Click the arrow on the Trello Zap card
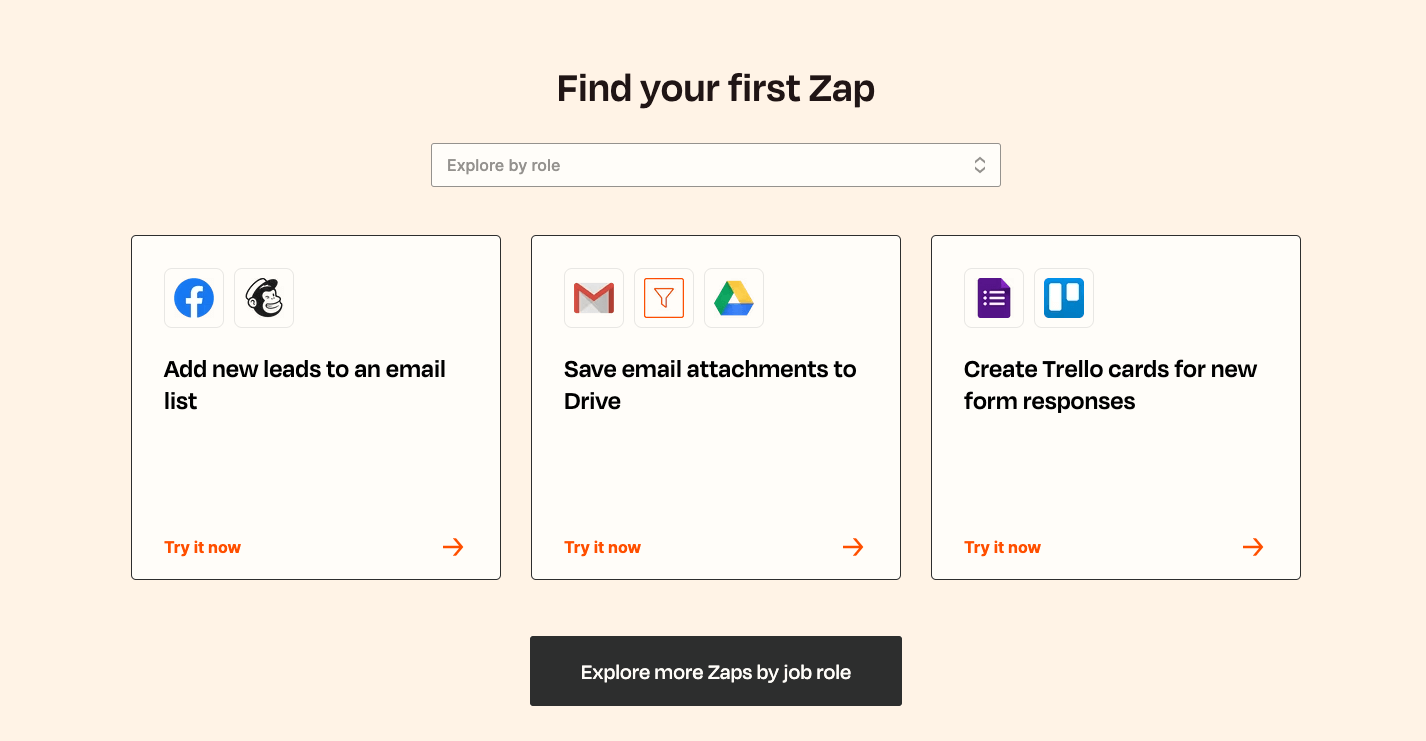Viewport: 1426px width, 741px height. 1252,546
